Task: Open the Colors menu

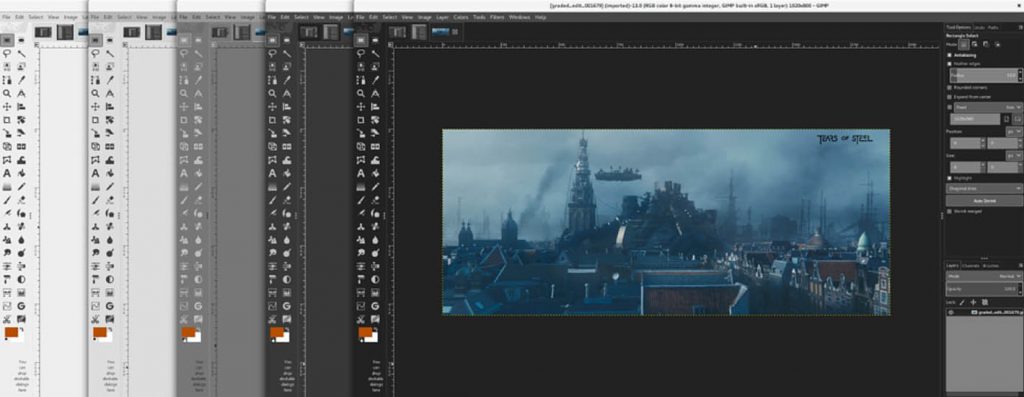Action: [460, 17]
